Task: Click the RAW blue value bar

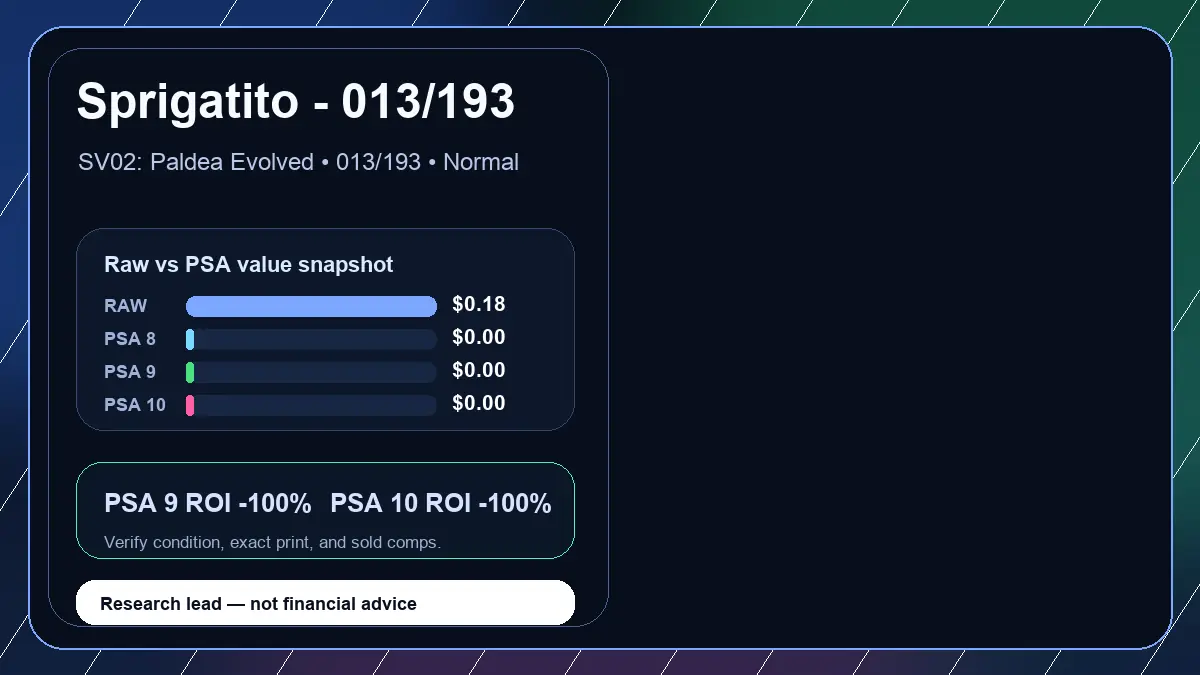Action: pos(311,306)
